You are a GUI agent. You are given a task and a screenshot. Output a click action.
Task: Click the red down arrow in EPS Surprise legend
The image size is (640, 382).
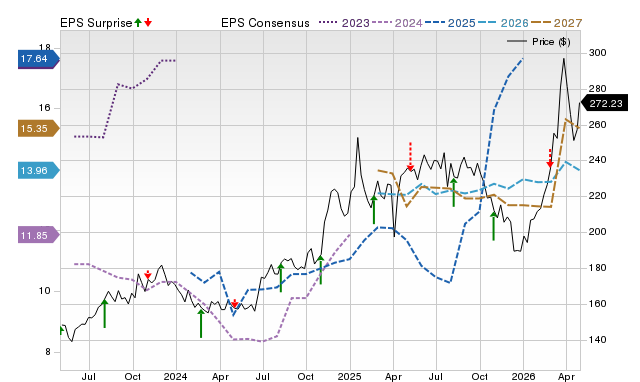coord(148,22)
